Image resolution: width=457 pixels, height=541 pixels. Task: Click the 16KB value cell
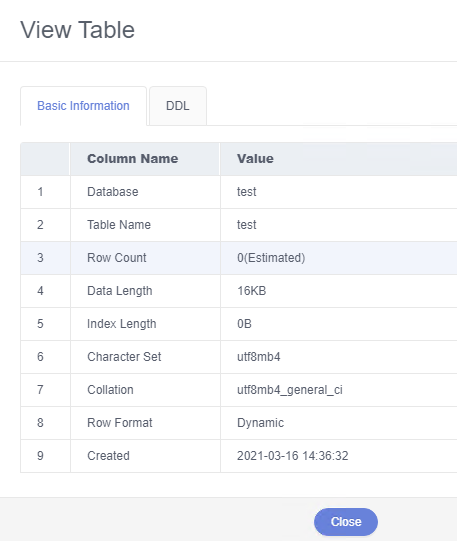pos(339,291)
